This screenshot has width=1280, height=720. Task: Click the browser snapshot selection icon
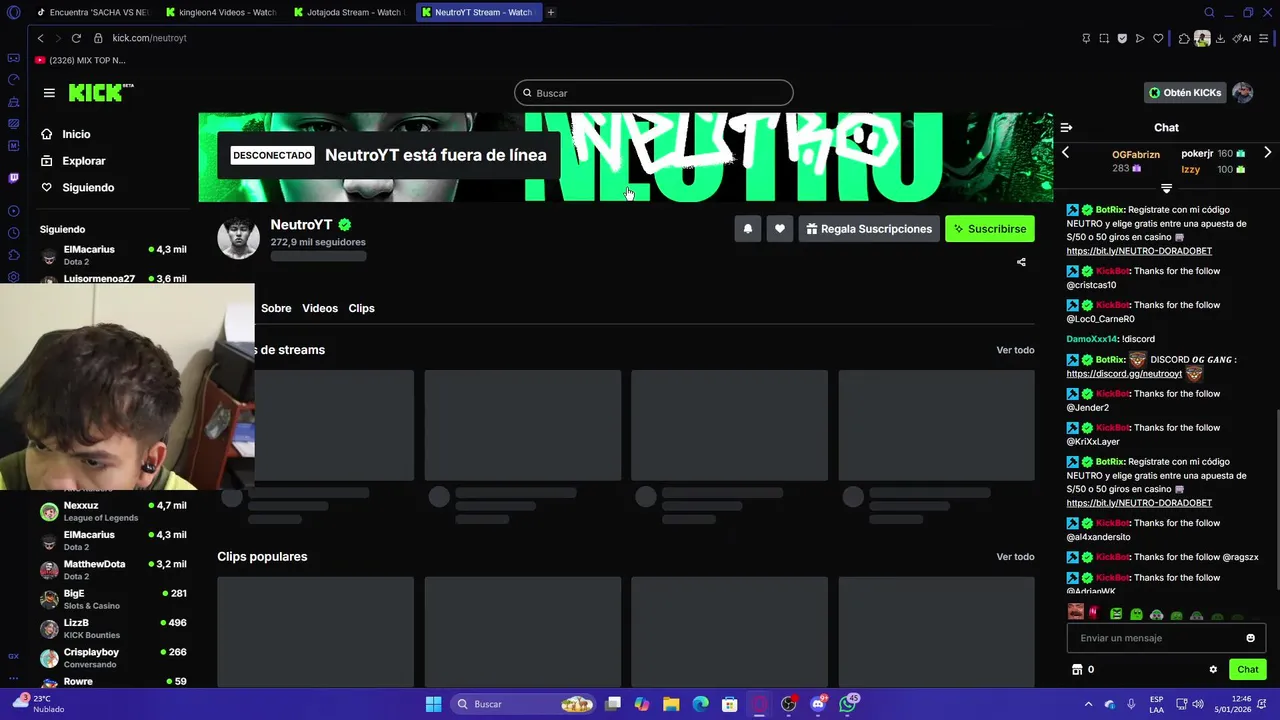coord(1104,38)
